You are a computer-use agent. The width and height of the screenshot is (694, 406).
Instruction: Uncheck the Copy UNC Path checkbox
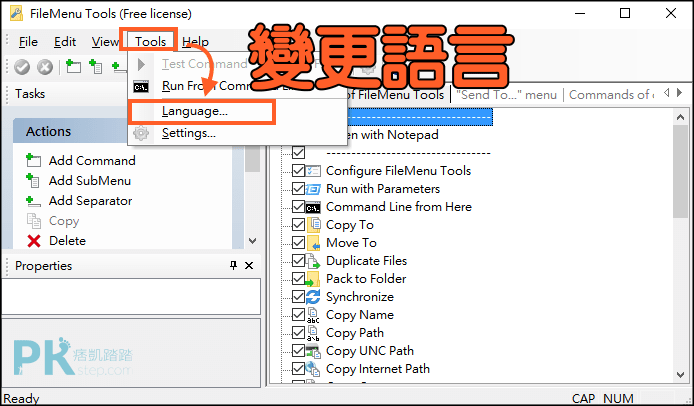click(299, 351)
